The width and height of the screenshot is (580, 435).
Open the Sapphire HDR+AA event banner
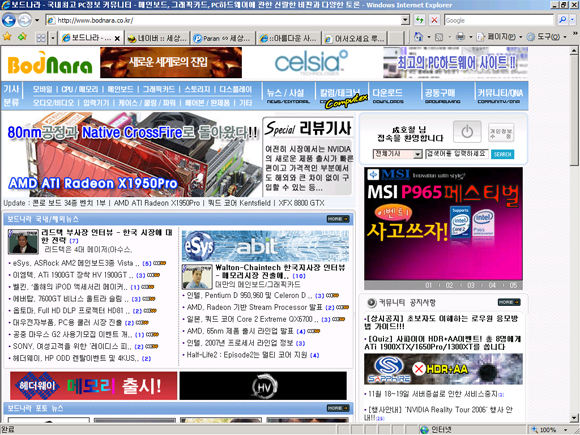point(443,369)
